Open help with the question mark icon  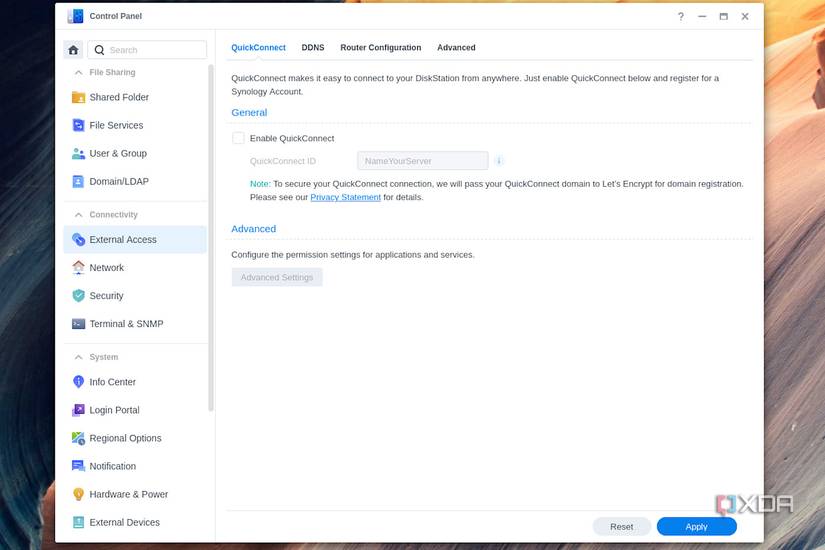coord(681,16)
